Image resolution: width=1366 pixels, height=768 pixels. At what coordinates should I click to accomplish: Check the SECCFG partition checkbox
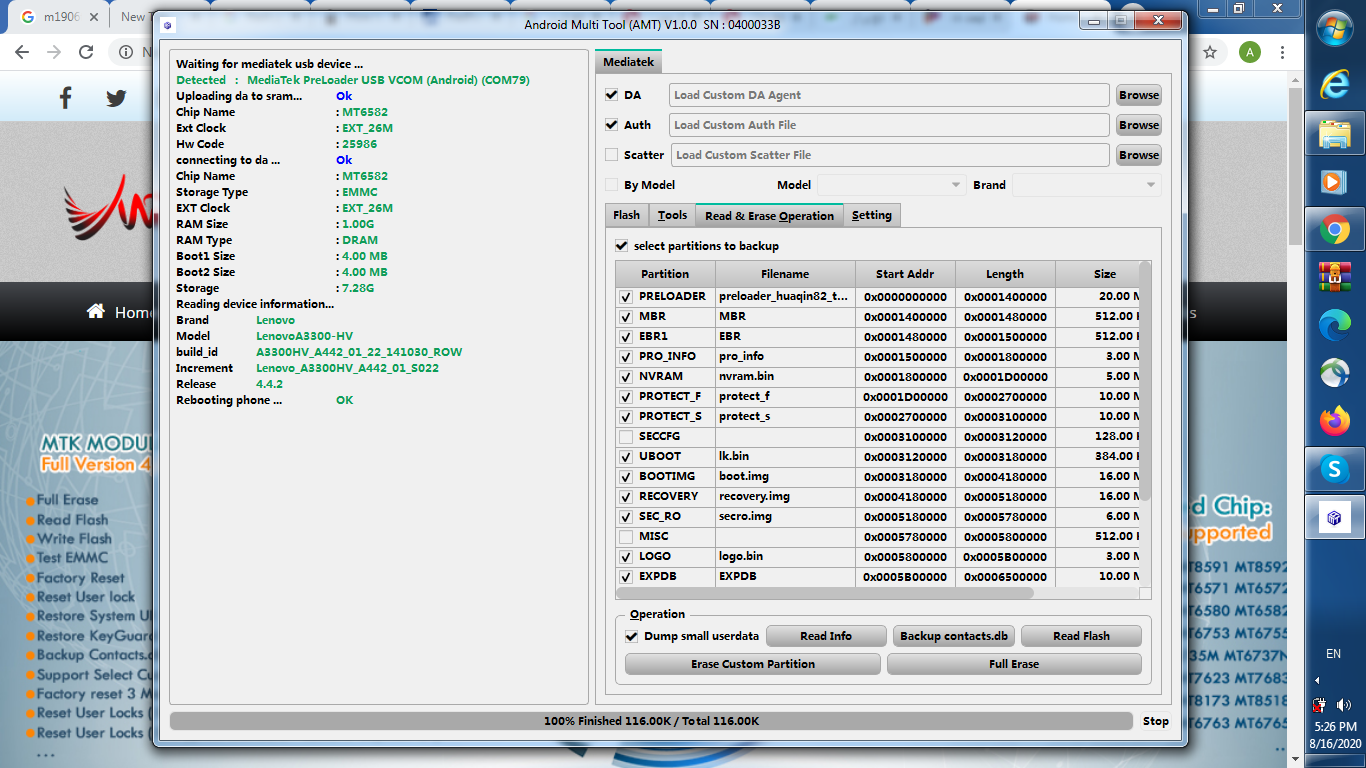tap(626, 437)
